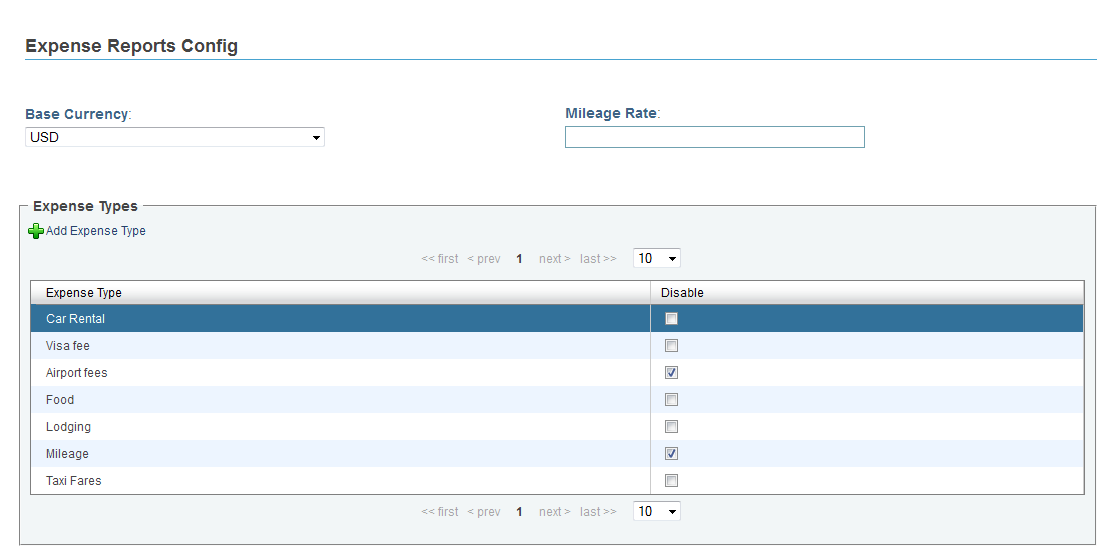Sort by the Disable column header

pyautogui.click(x=867, y=293)
